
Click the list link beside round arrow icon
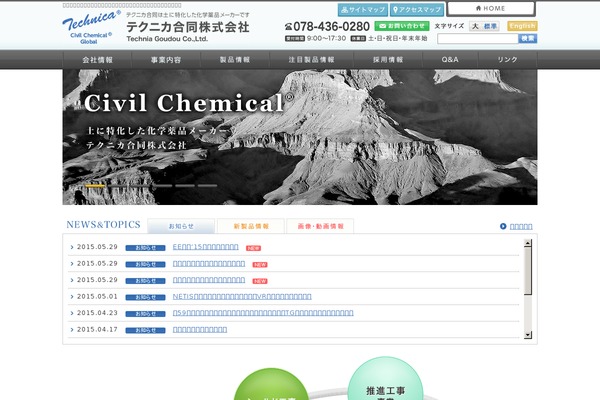pos(521,227)
